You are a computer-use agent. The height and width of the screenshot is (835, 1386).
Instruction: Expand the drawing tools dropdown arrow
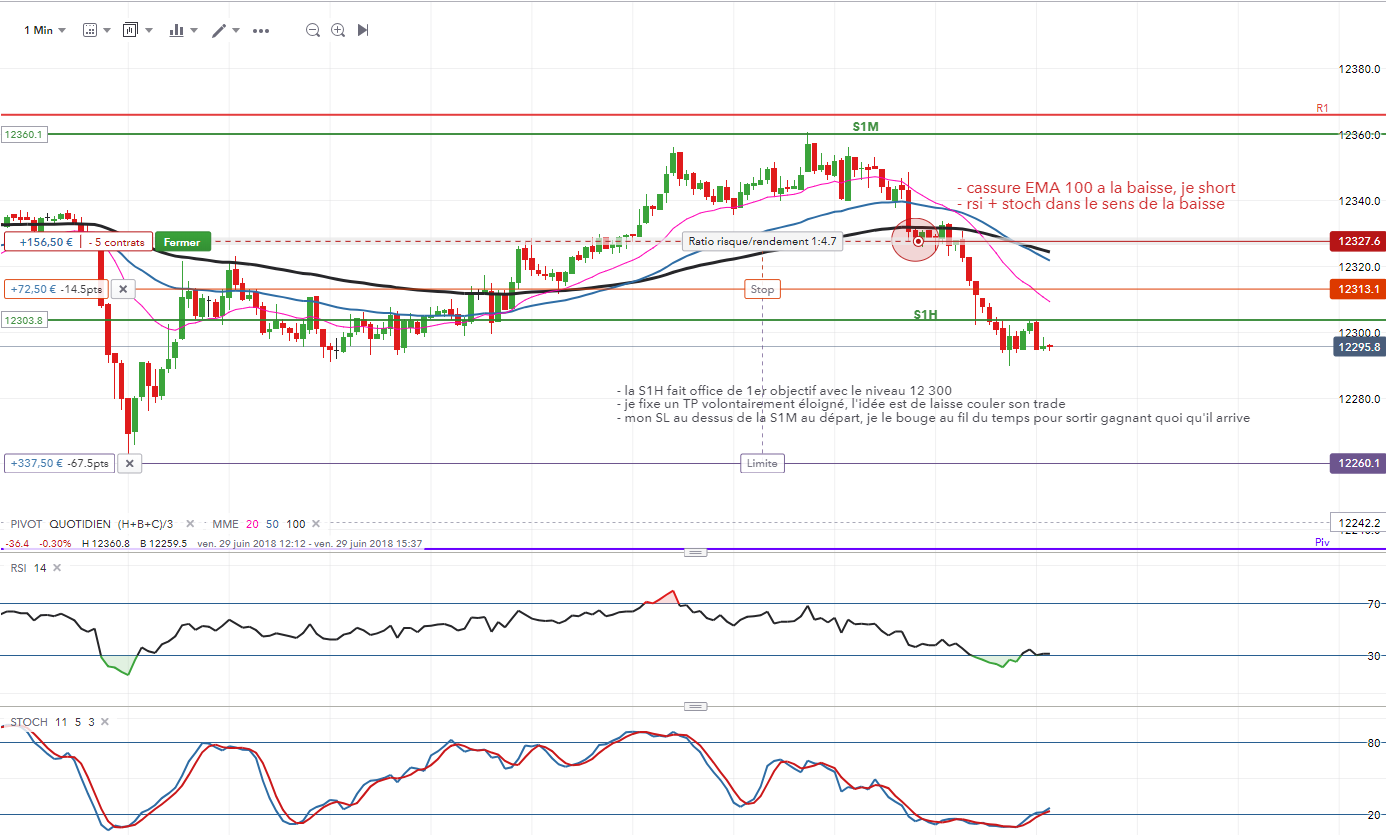click(x=236, y=30)
